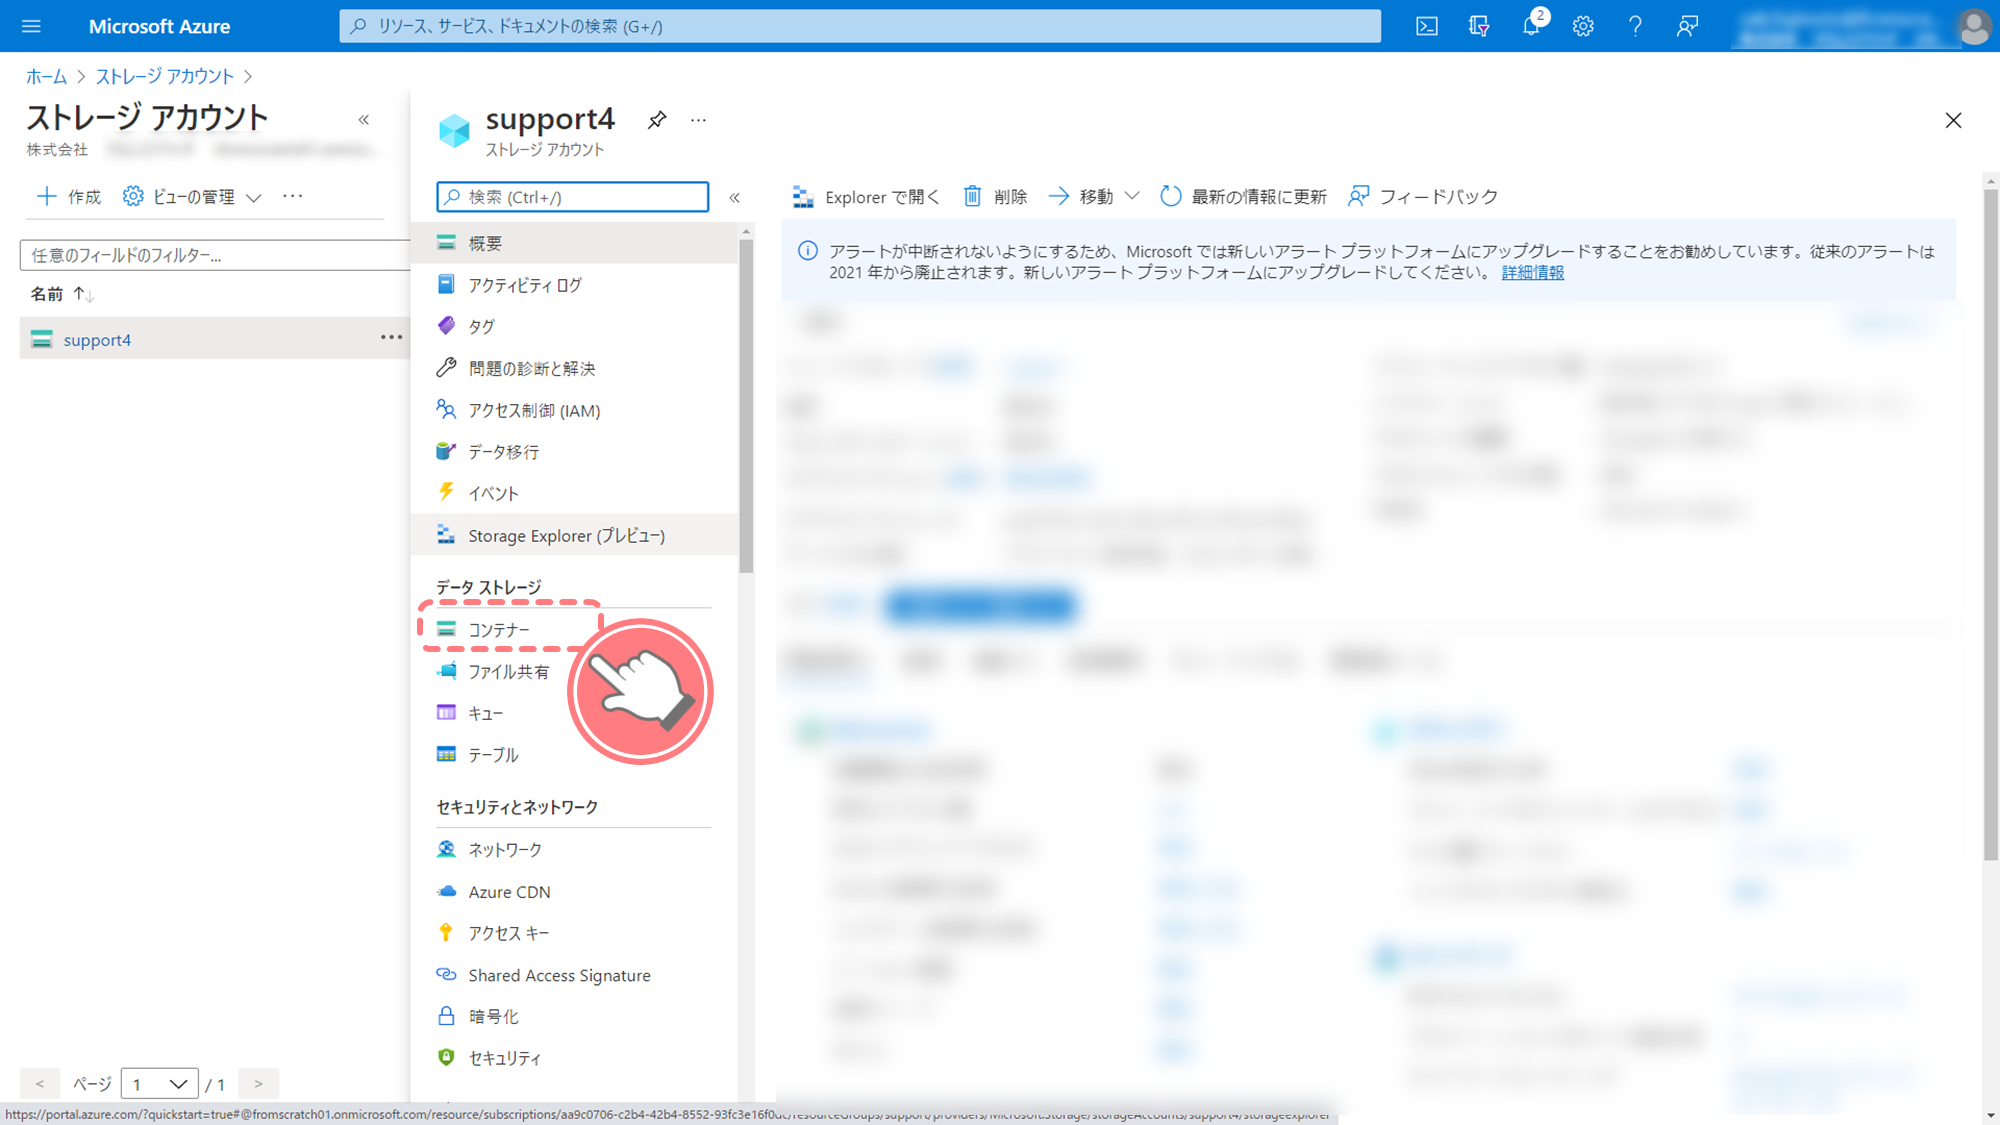The height and width of the screenshot is (1125, 2000).
Task: Open Storage Explorer (プレビュー) menu item
Action: [574, 535]
